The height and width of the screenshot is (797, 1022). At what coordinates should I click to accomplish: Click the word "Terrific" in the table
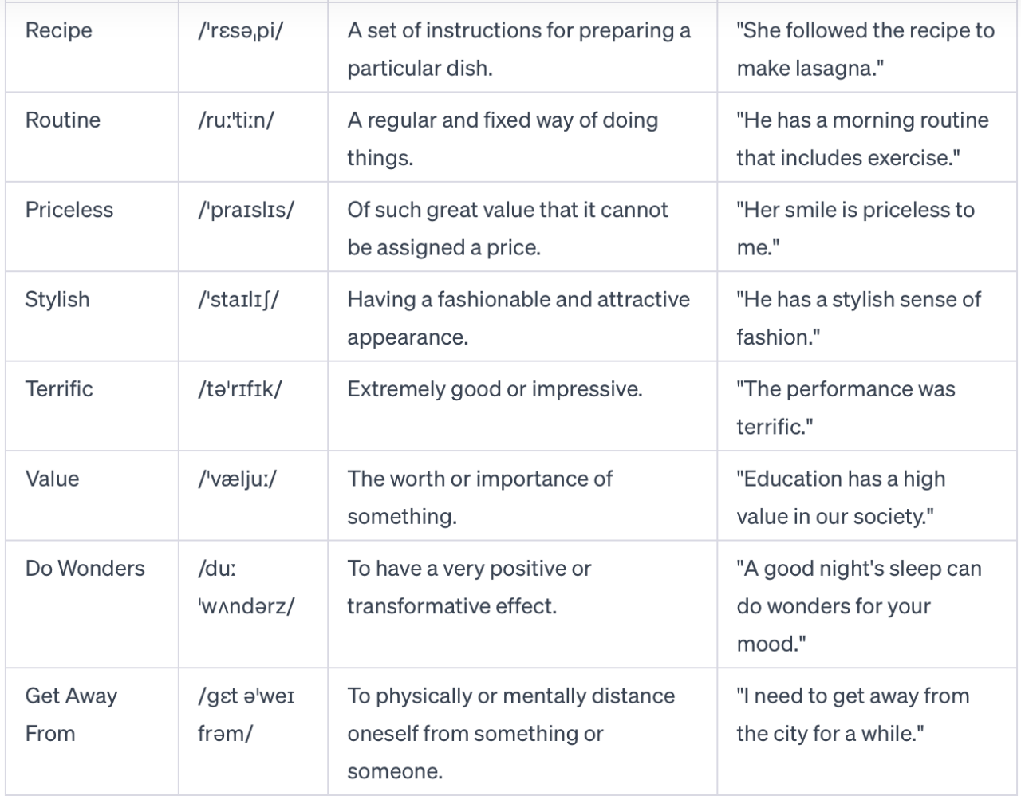(59, 389)
